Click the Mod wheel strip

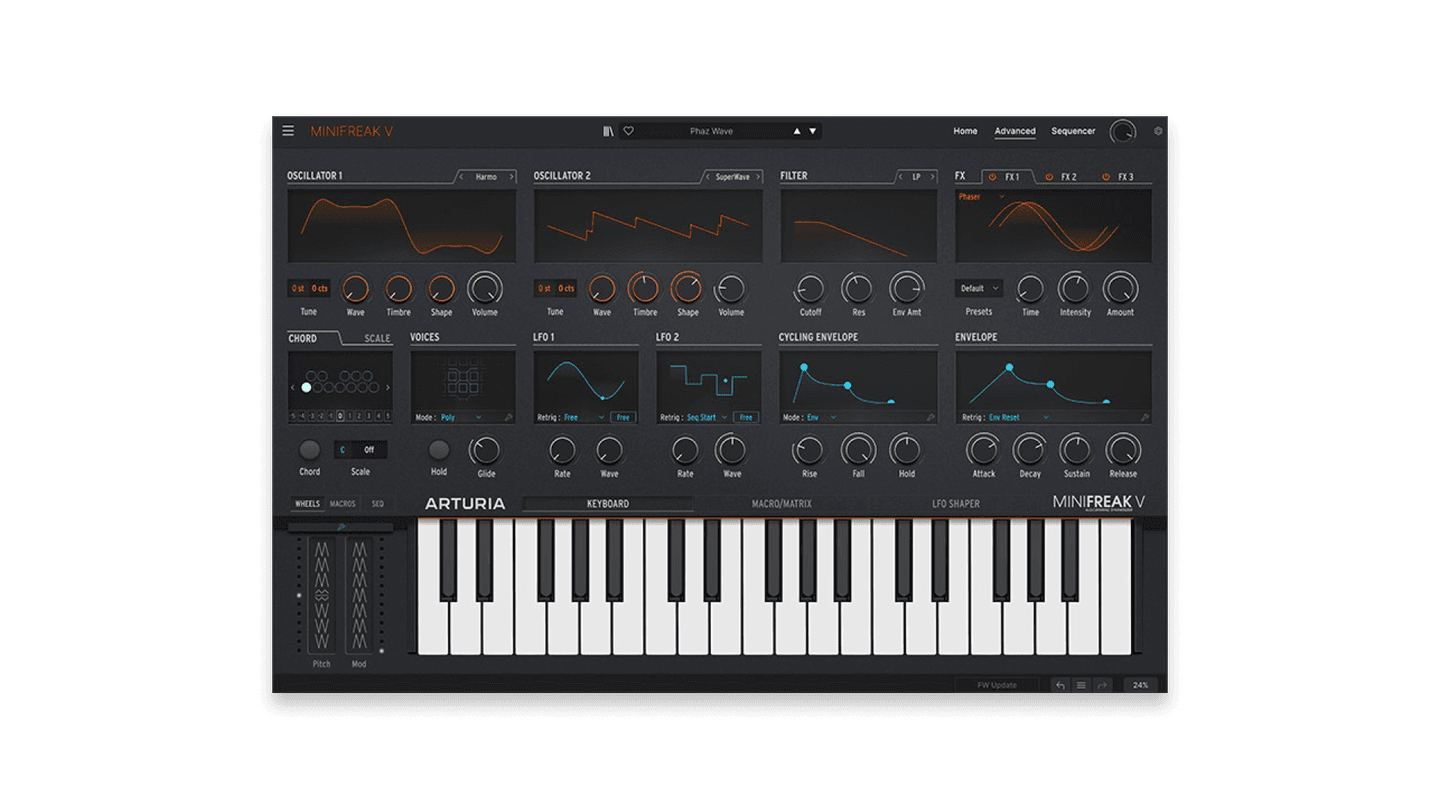click(359, 595)
